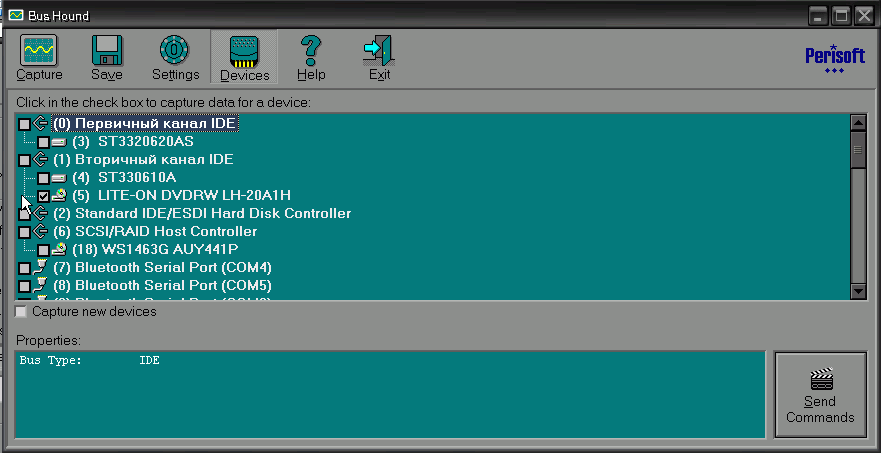Click the Bus Hound title bar icon
881x453 pixels.
[x=15, y=15]
